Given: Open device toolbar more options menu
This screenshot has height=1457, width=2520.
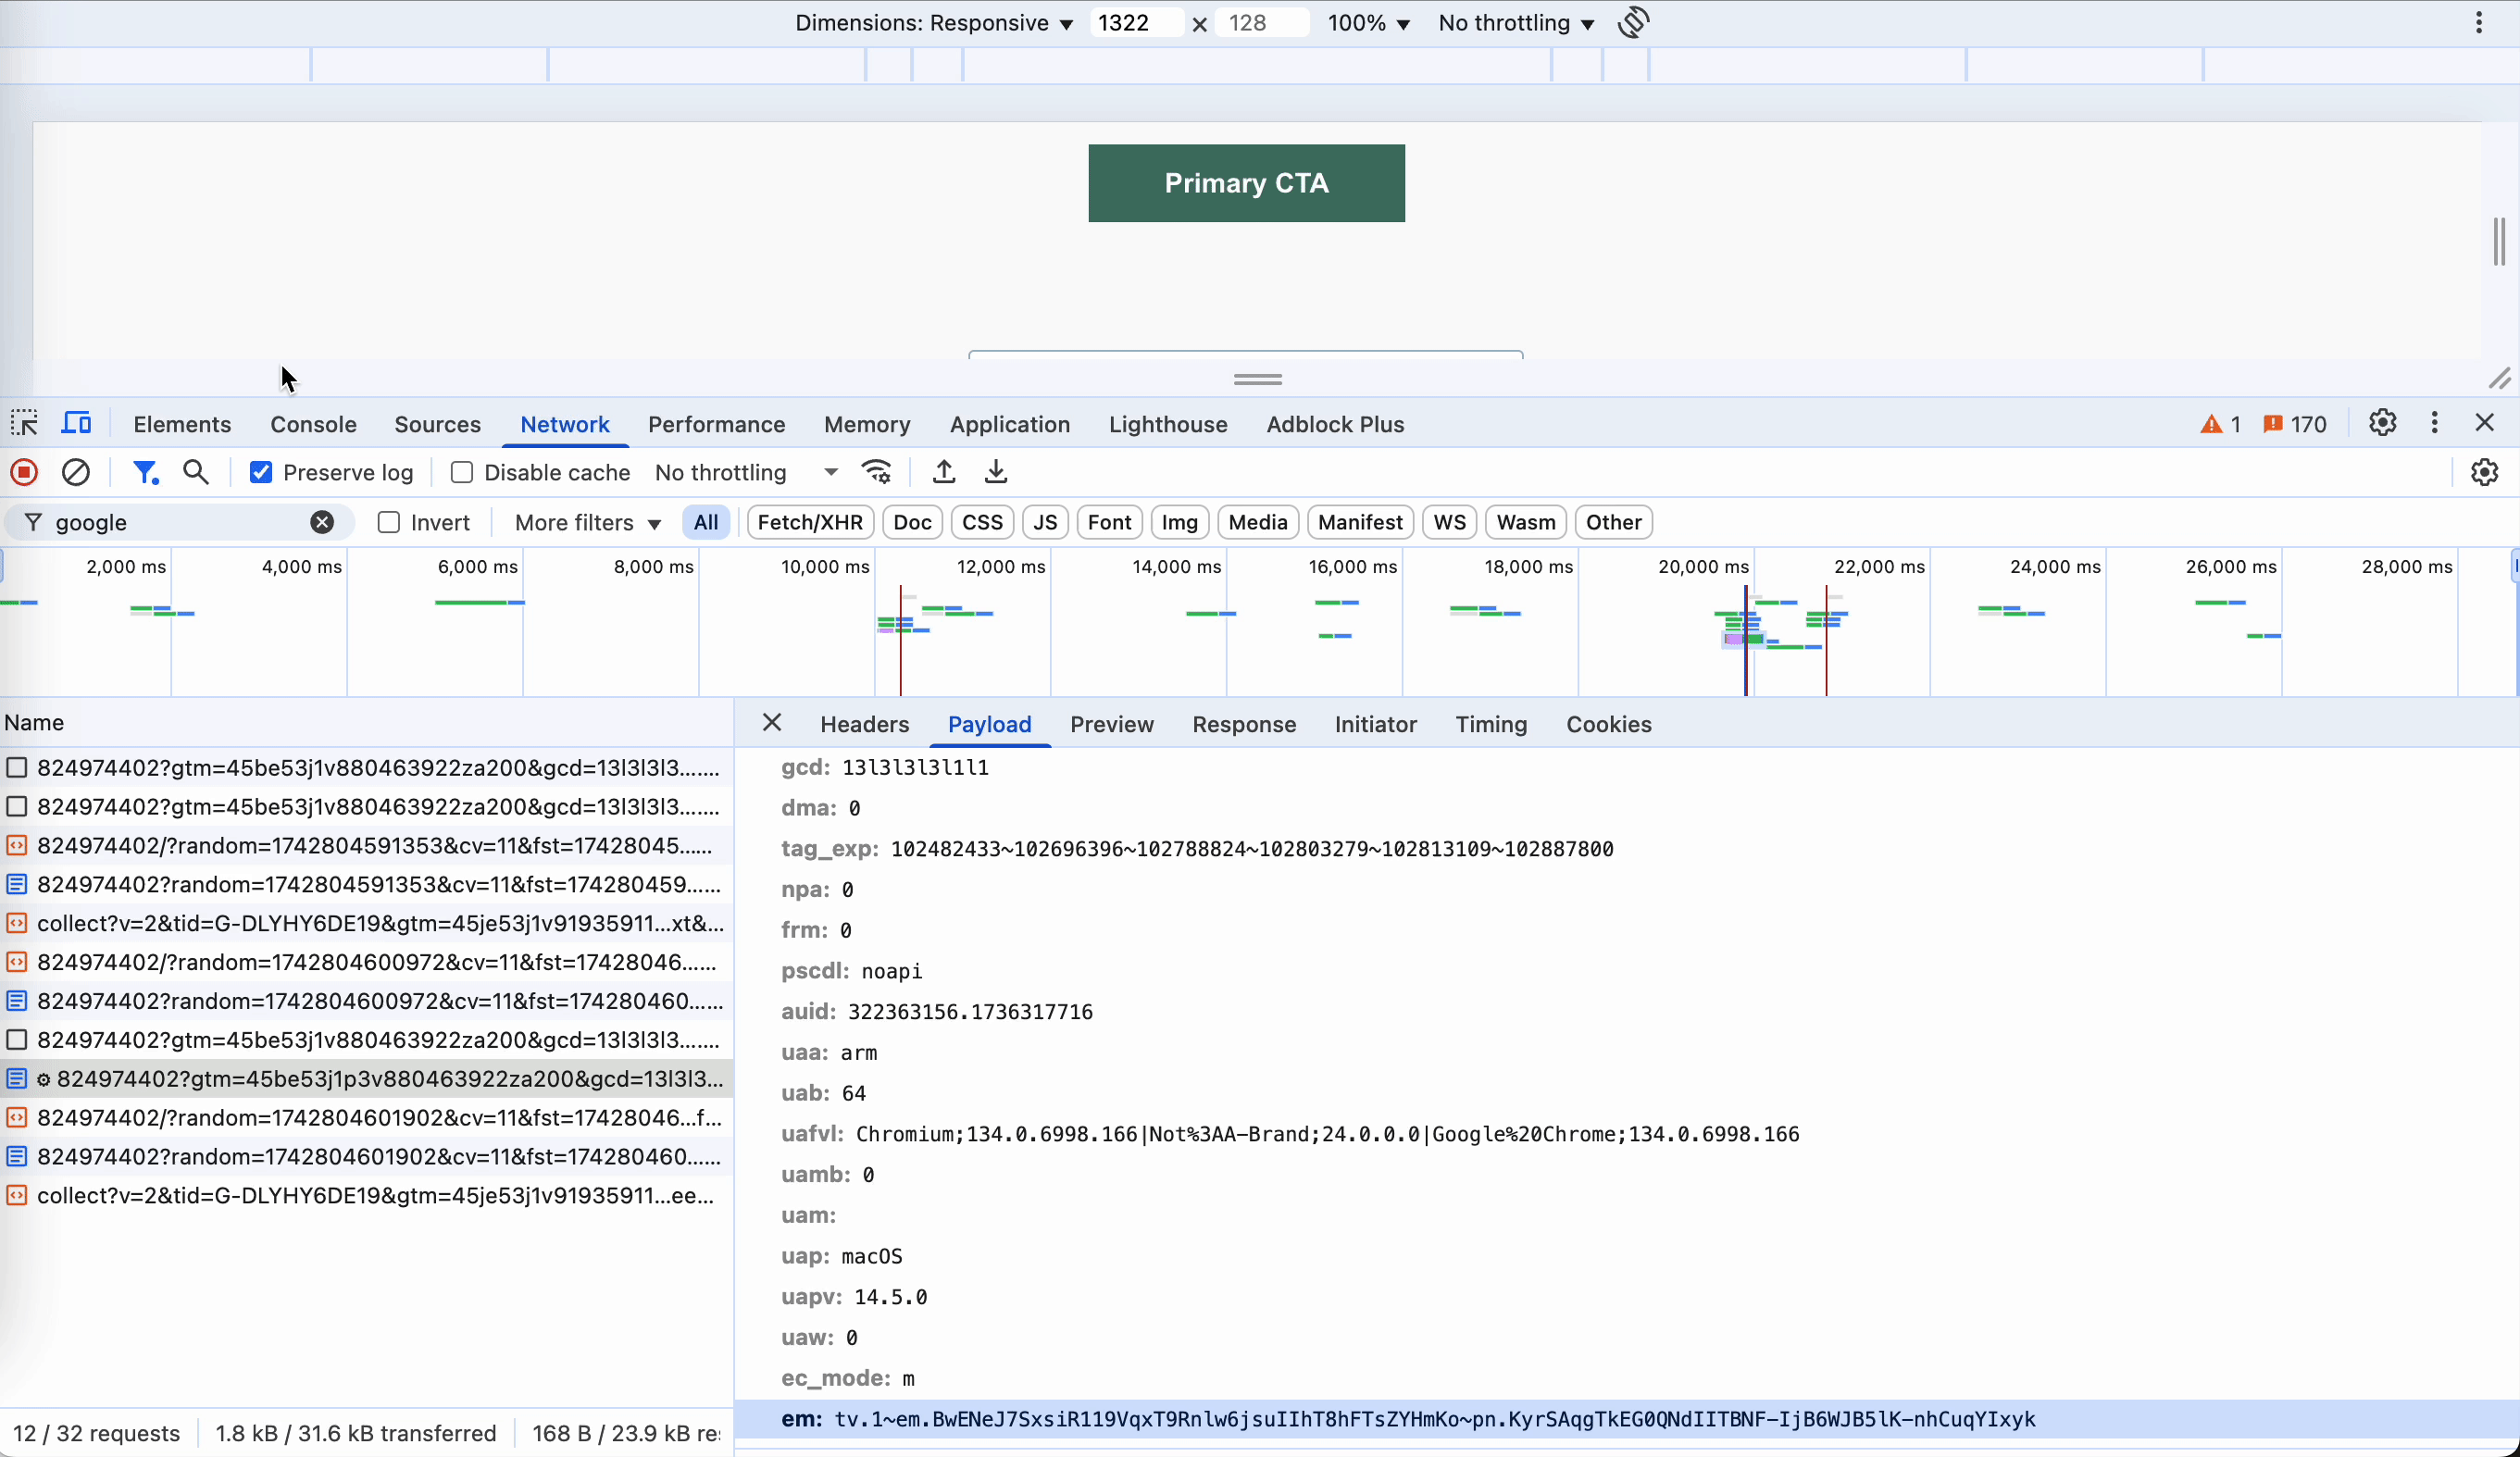Looking at the screenshot, I should [2478, 22].
